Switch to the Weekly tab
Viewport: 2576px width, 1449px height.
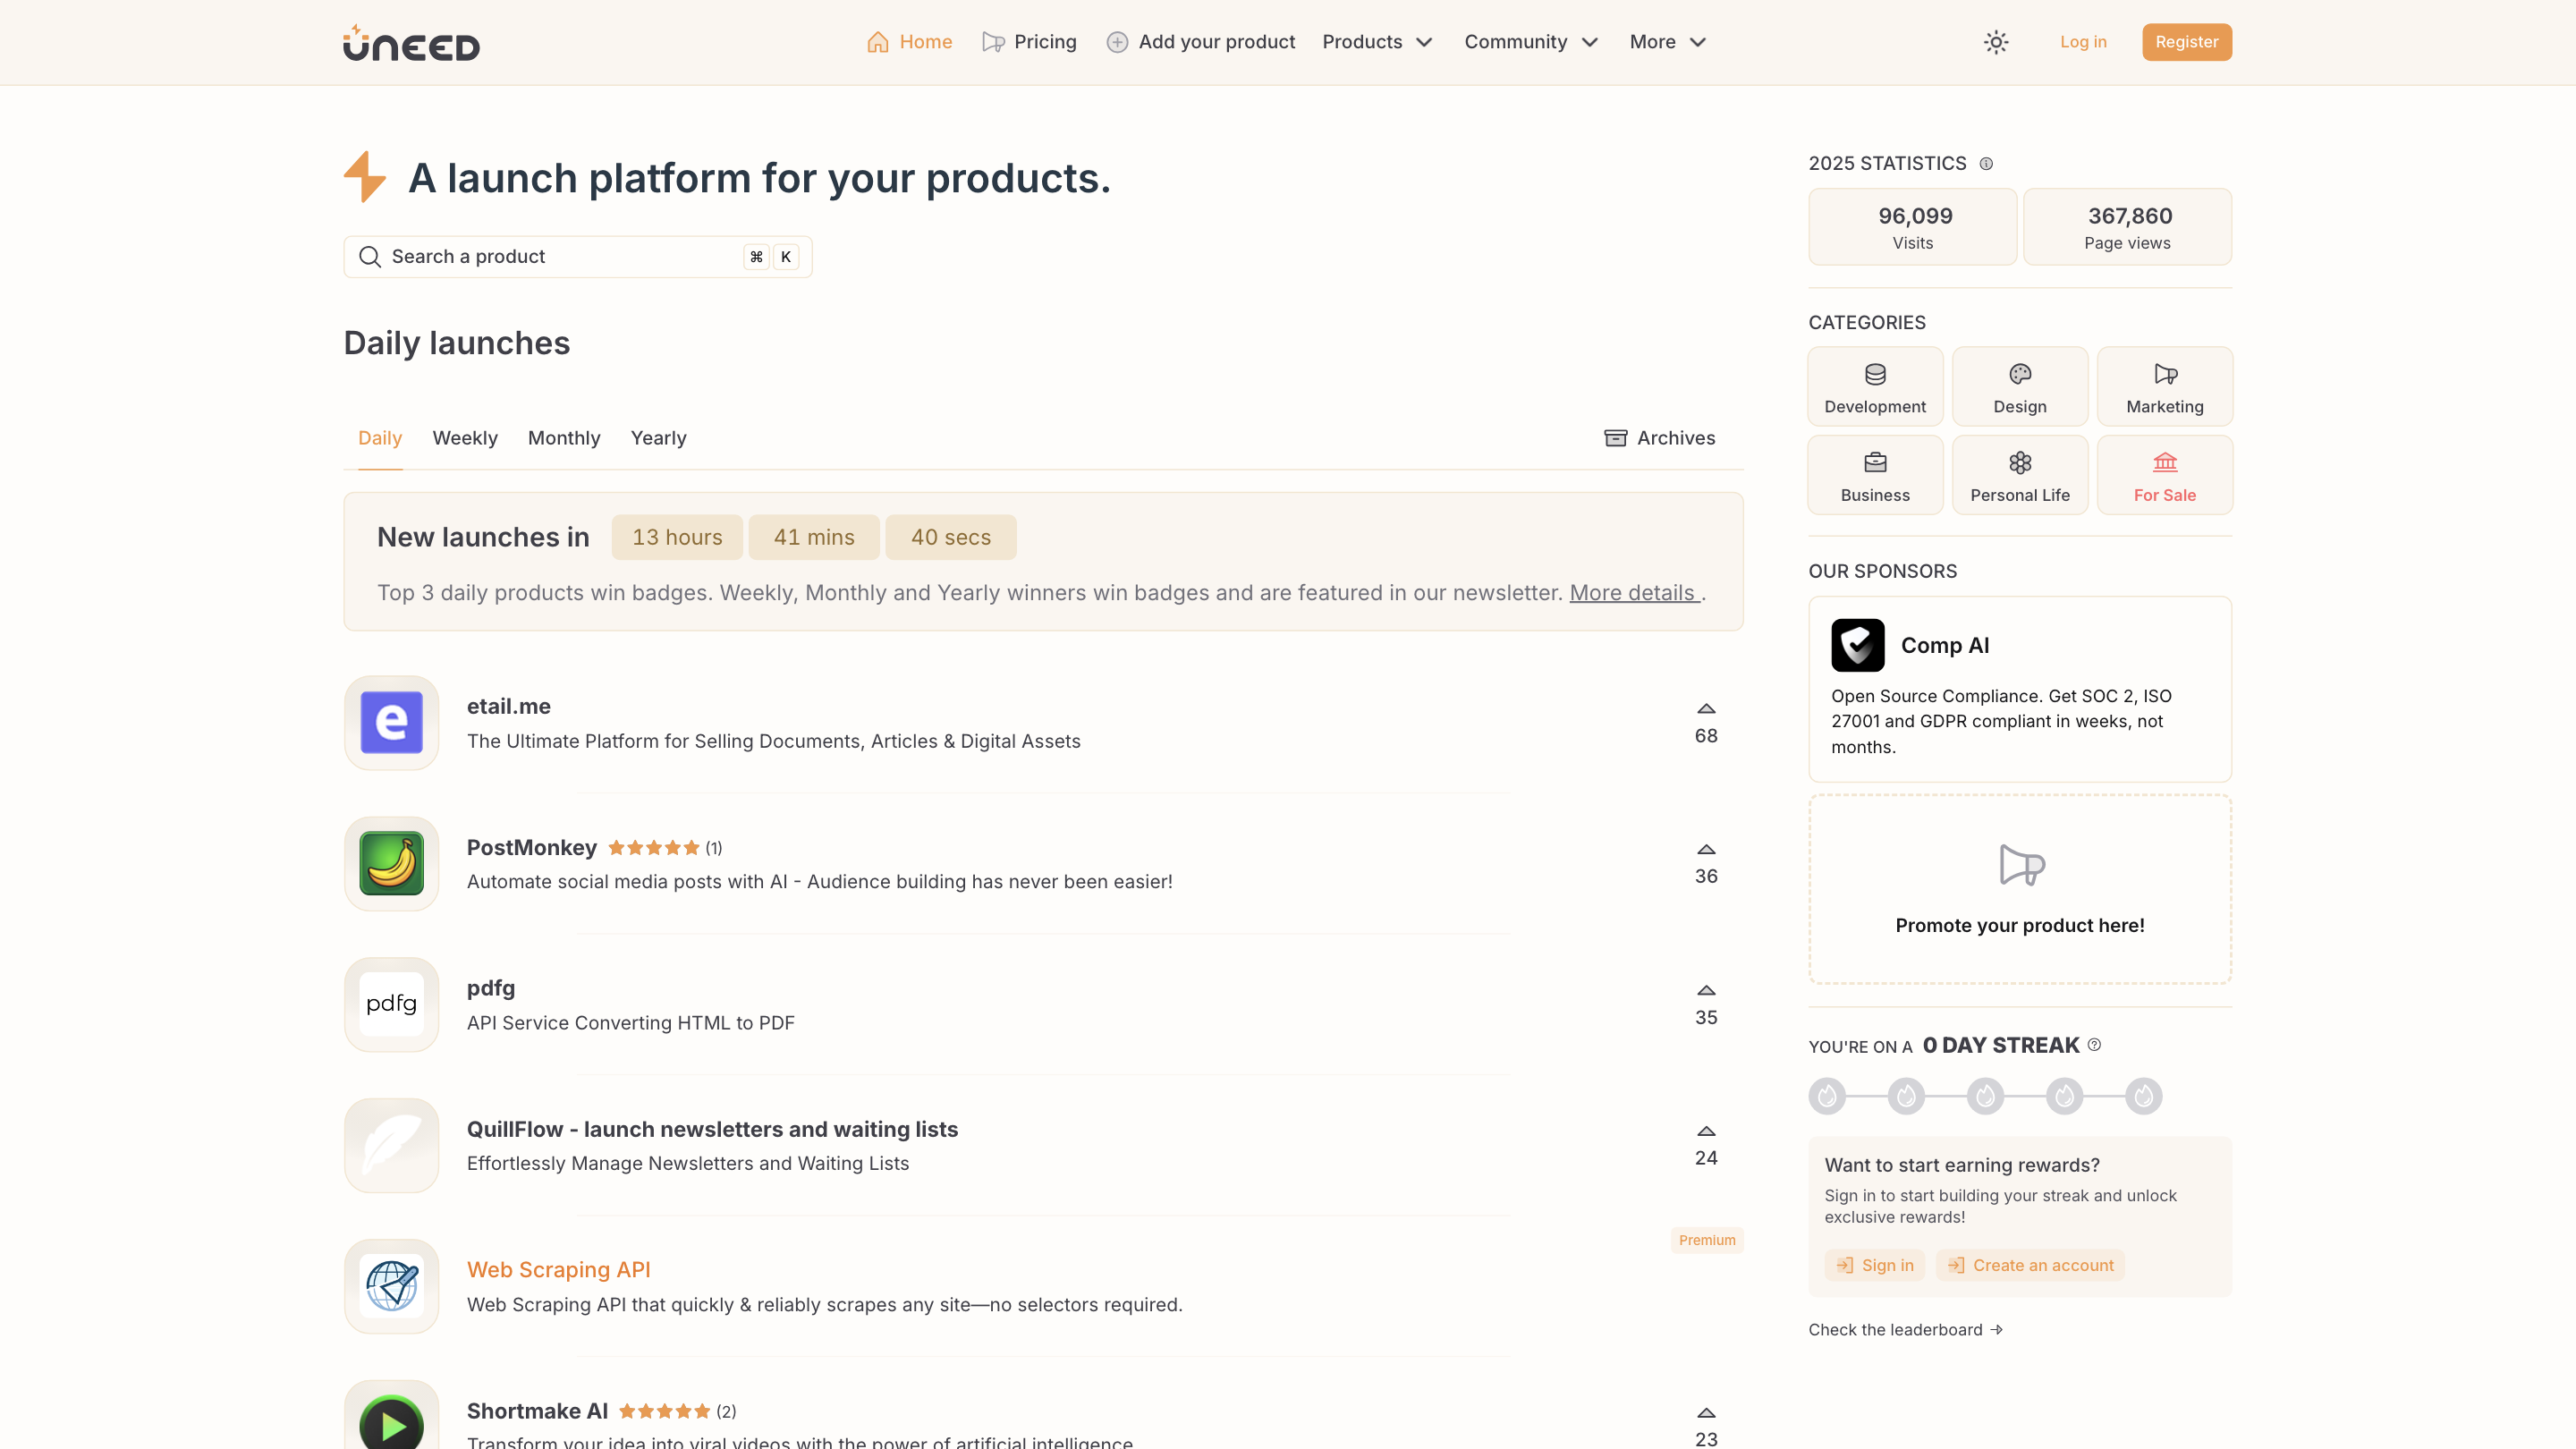pos(464,438)
